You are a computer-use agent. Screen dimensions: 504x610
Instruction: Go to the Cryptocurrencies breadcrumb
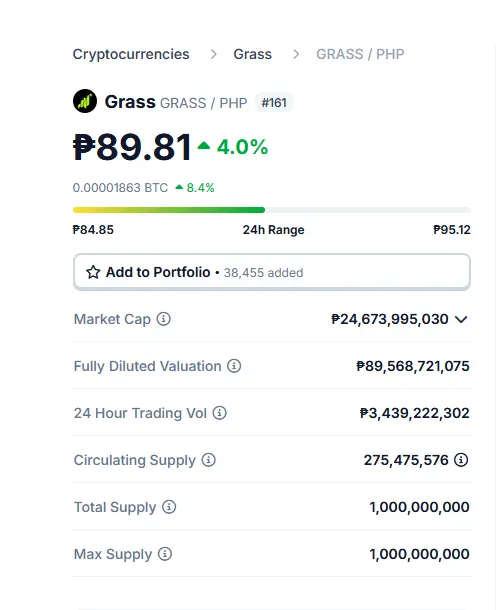tap(131, 54)
